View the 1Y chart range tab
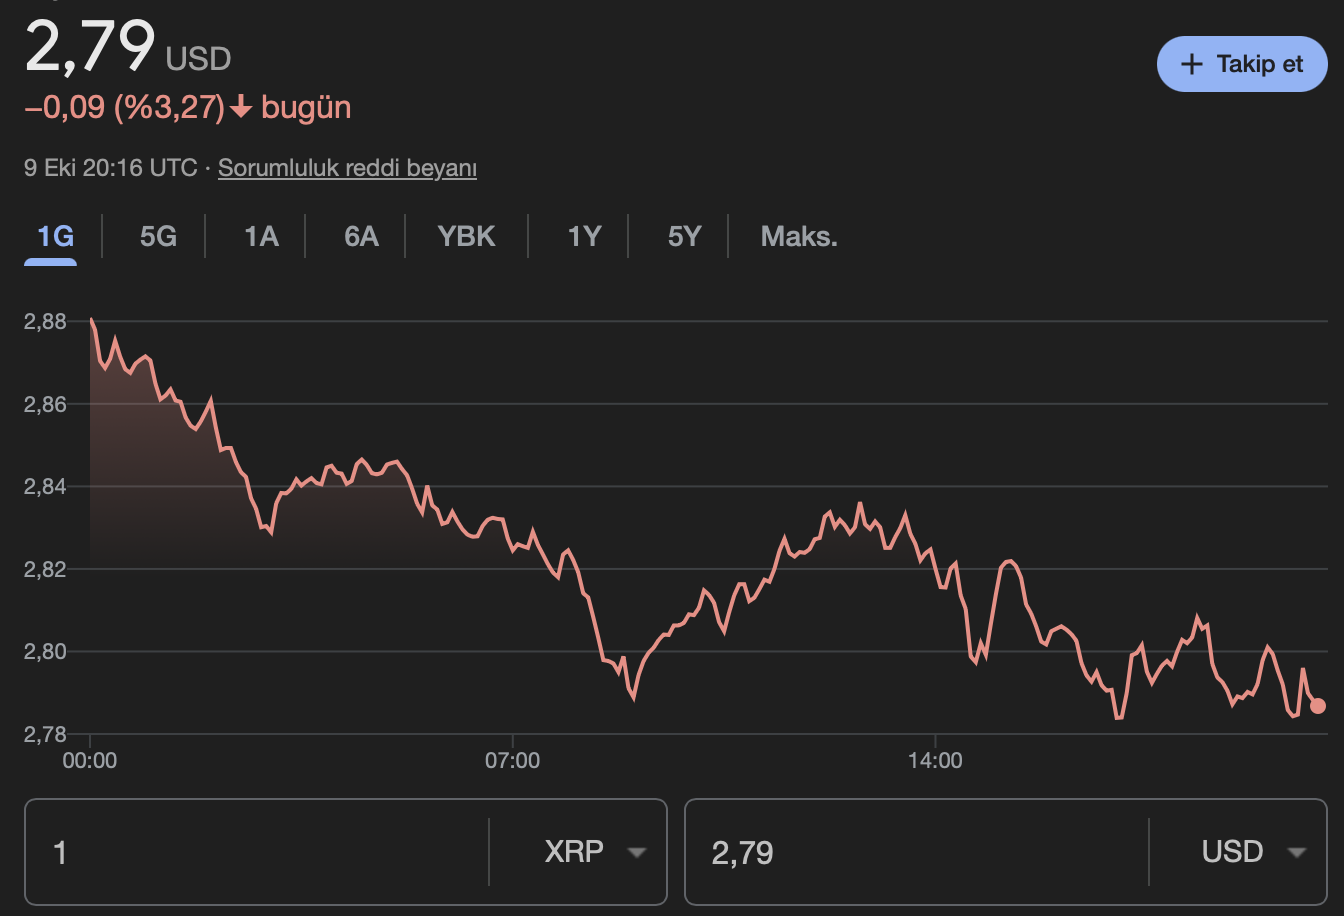 coord(584,237)
